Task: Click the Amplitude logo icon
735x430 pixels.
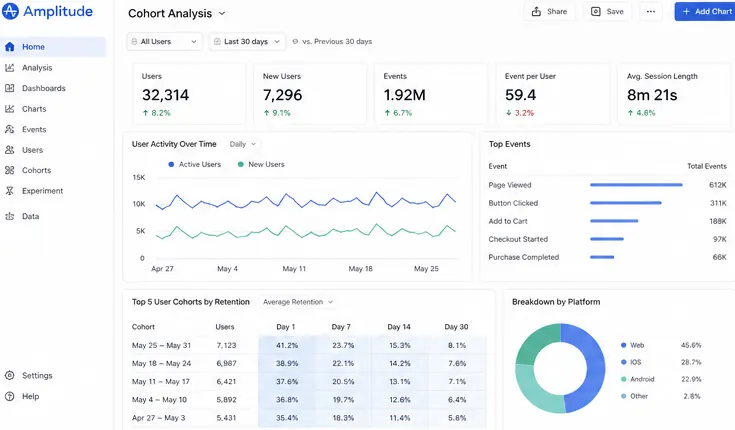Action: click(x=10, y=11)
